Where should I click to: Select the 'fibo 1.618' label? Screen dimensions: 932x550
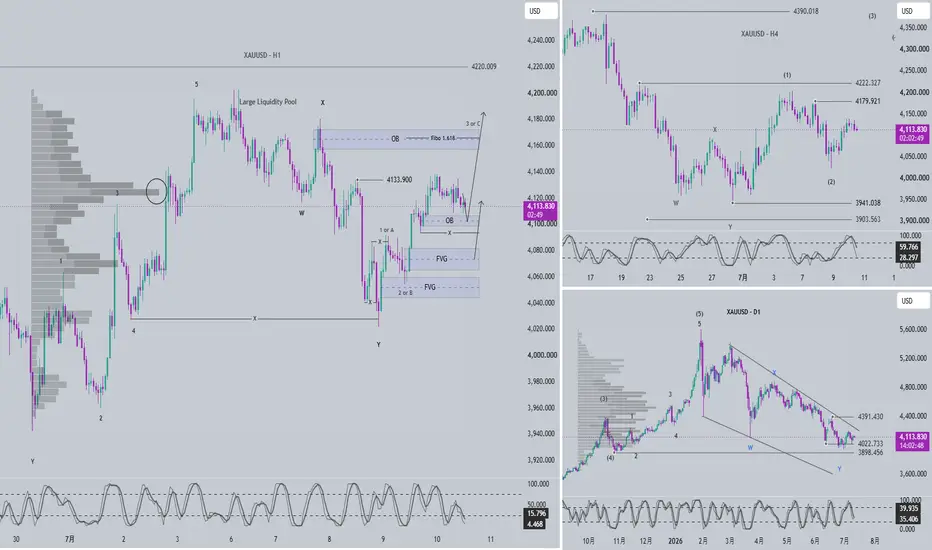tap(443, 138)
